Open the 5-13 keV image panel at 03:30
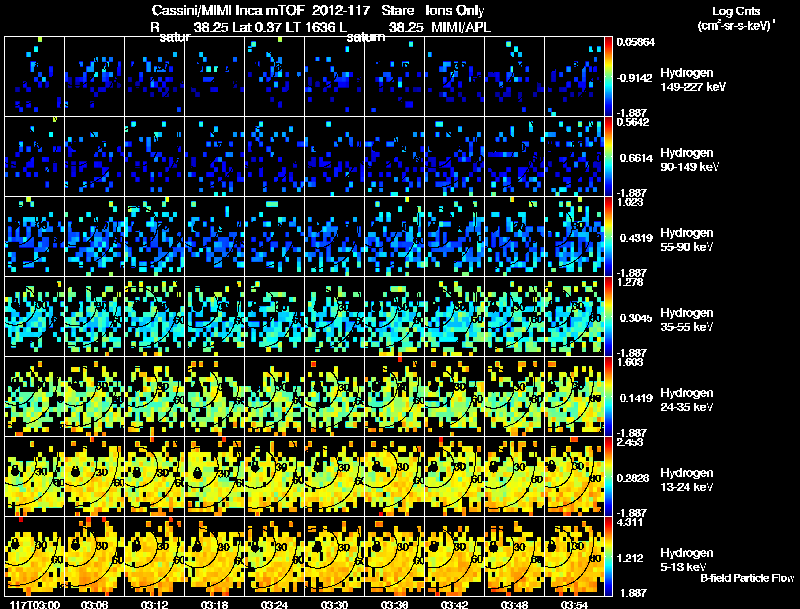The height and width of the screenshot is (609, 800). 334,556
